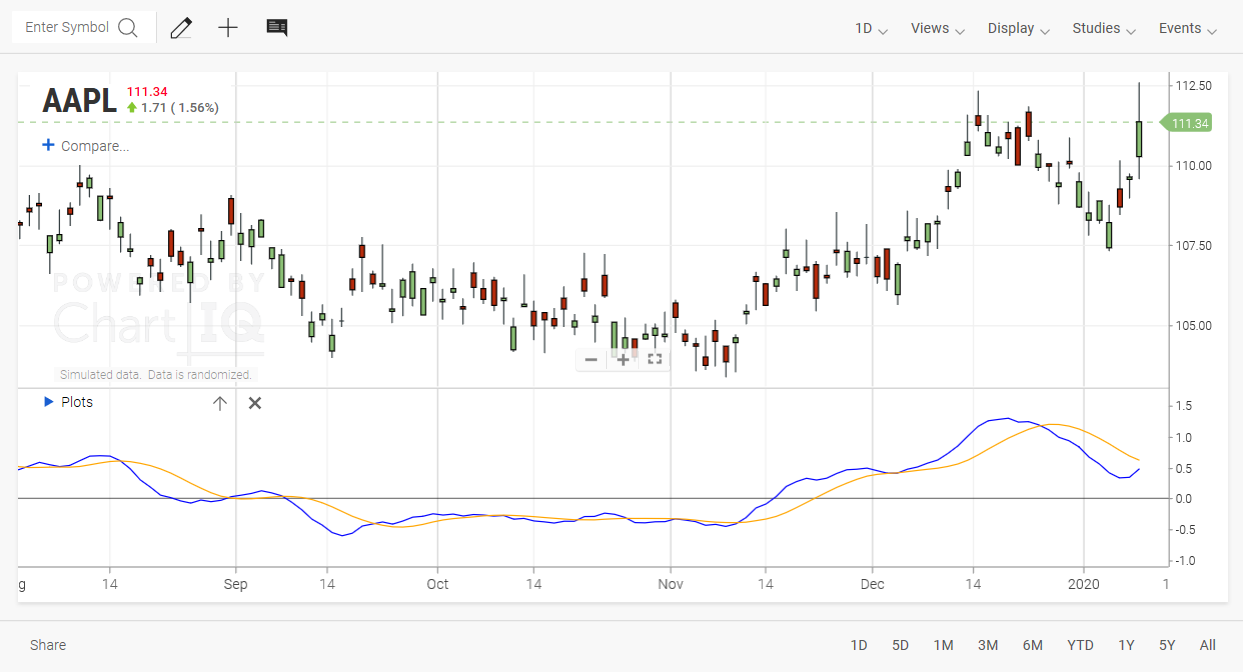Select the 3M range
This screenshot has width=1243, height=672.
coord(988,645)
